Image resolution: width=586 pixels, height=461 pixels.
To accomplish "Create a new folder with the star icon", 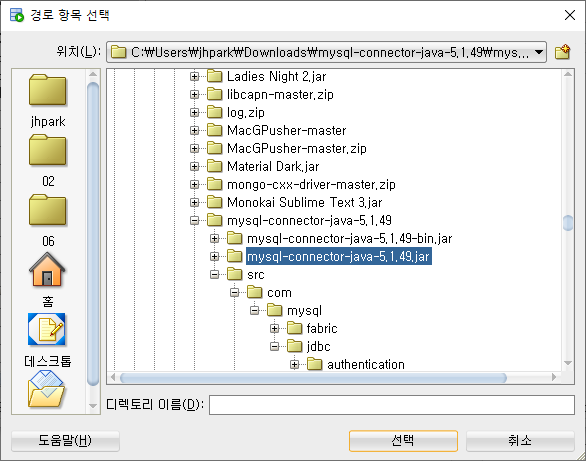I will pyautogui.click(x=562, y=52).
